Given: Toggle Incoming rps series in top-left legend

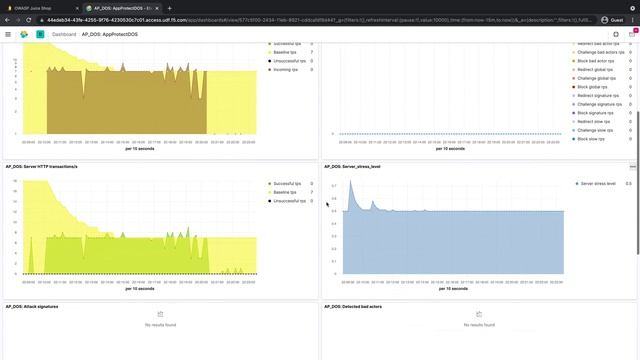Looking at the screenshot, I should tap(285, 70).
